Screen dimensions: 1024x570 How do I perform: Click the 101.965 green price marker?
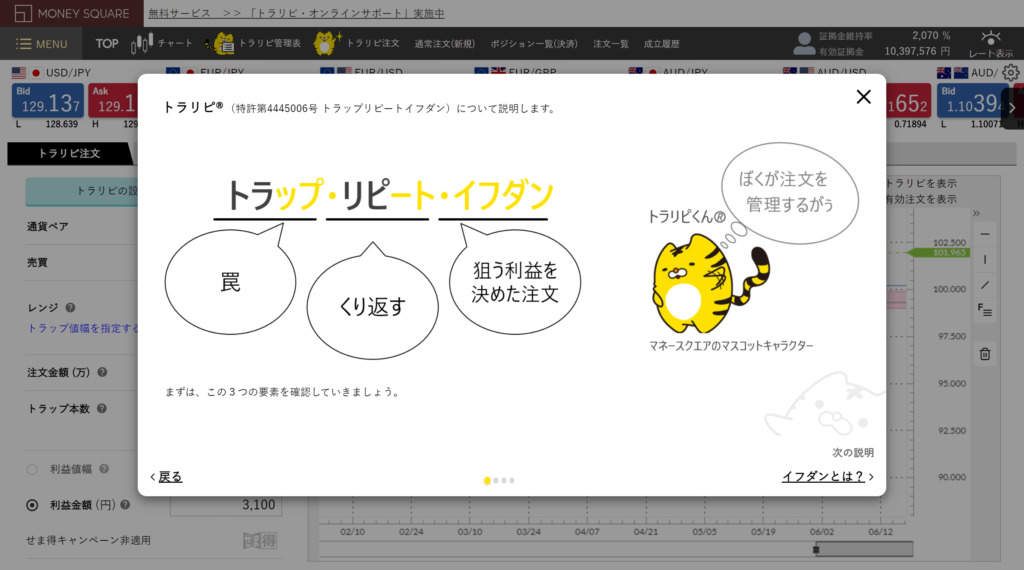tap(940, 253)
